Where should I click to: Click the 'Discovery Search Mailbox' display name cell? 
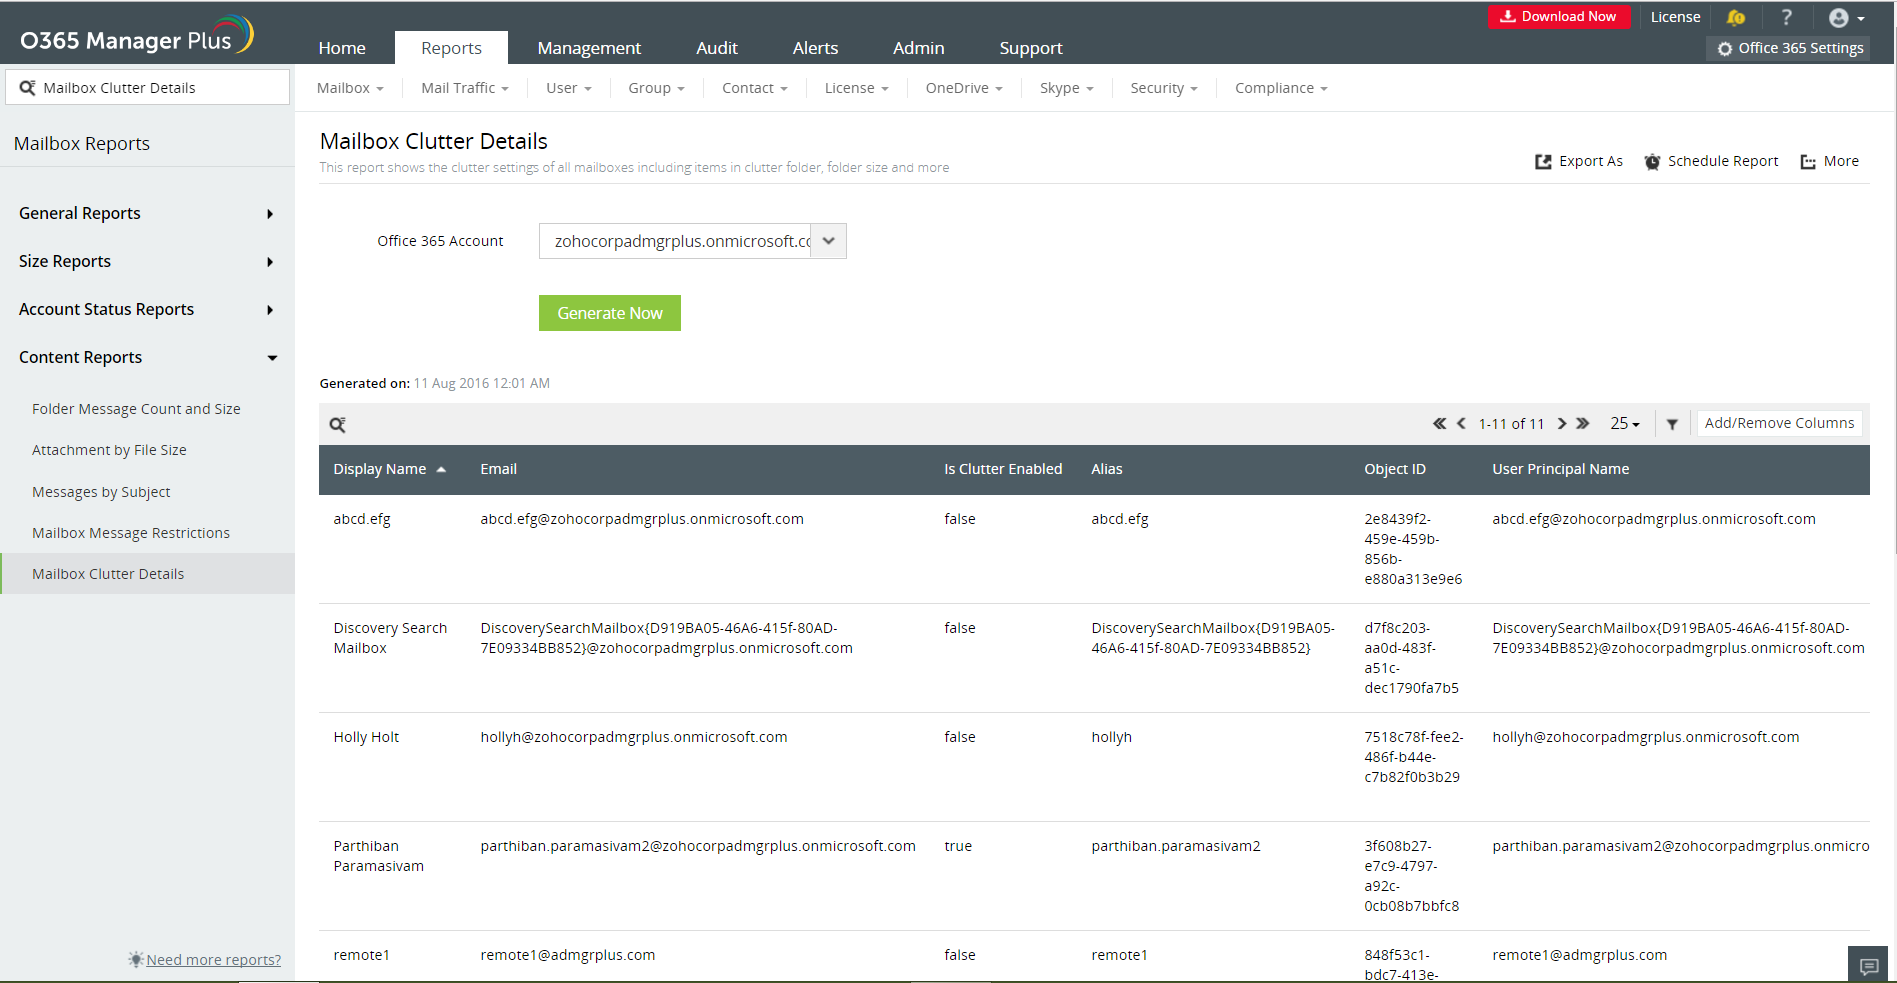[x=390, y=638]
